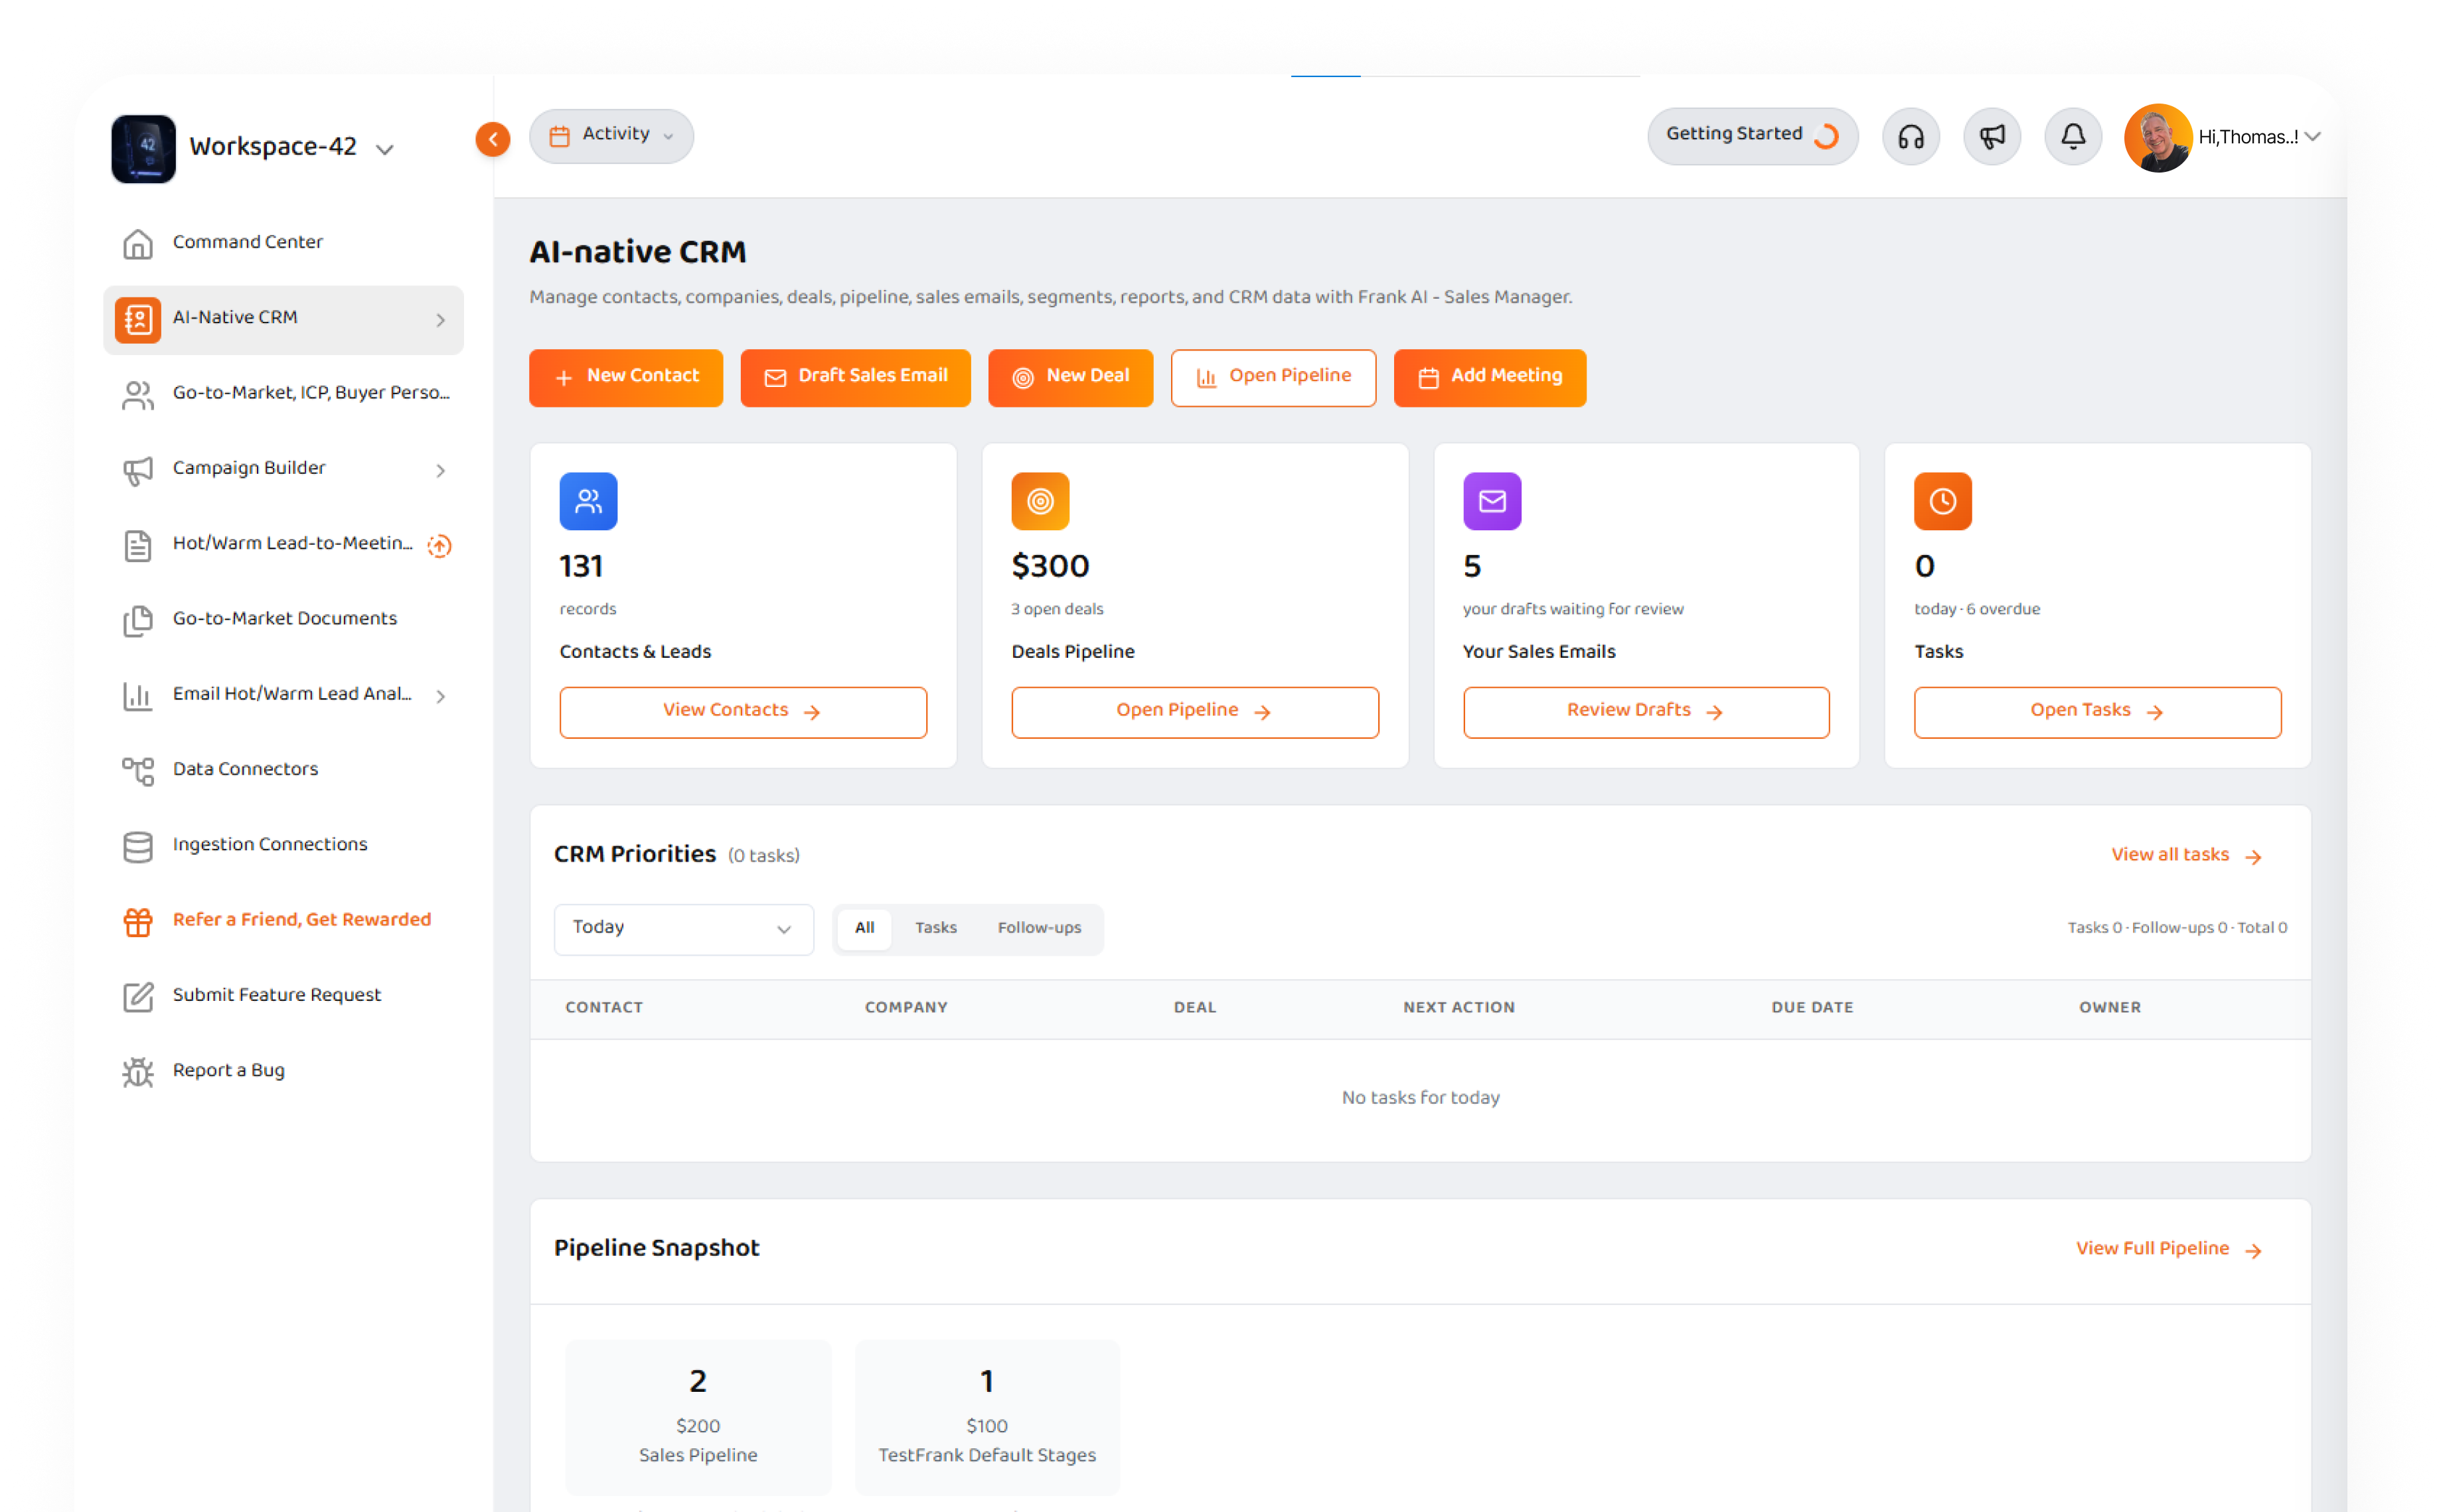The height and width of the screenshot is (1512, 2443).
Task: Click the New Contact button
Action: coord(625,377)
